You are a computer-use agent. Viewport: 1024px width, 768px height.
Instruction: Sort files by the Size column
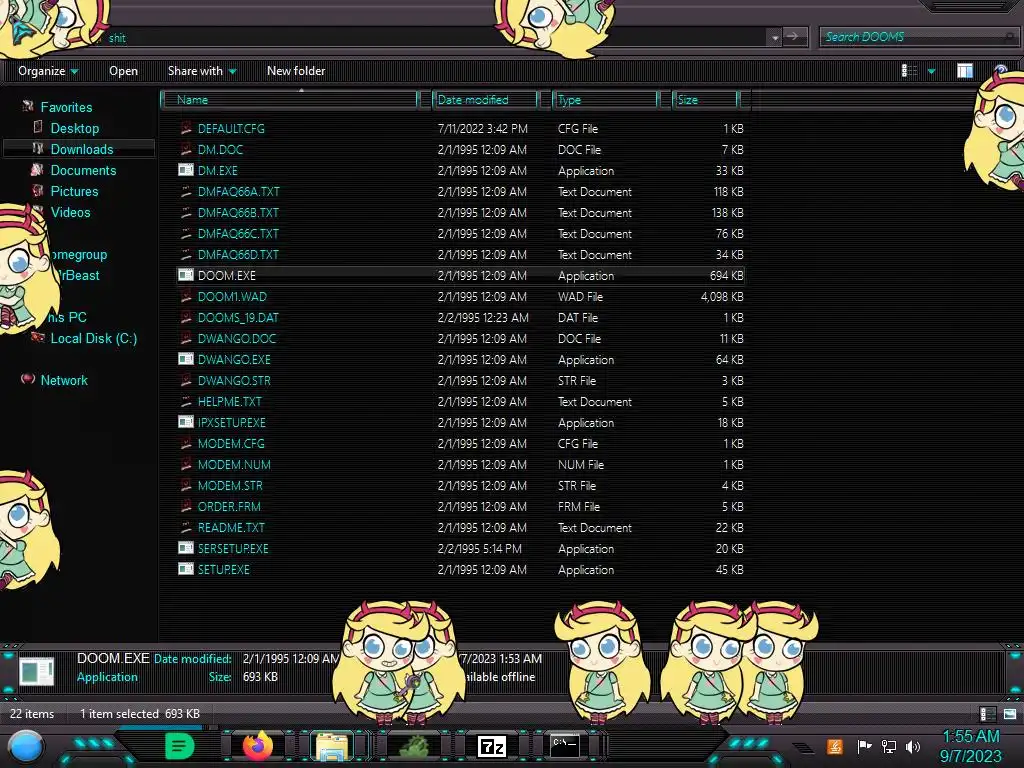point(706,100)
